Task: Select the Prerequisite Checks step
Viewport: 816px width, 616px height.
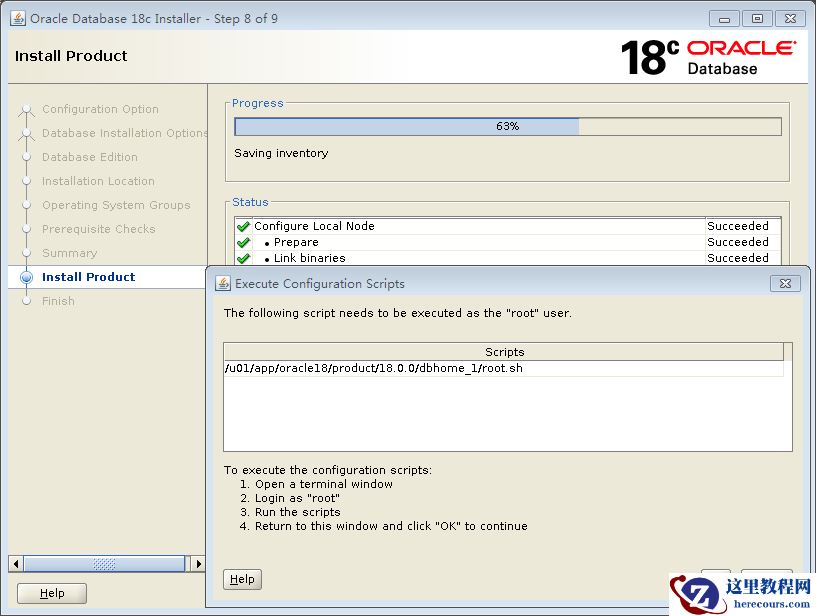Action: pos(99,229)
